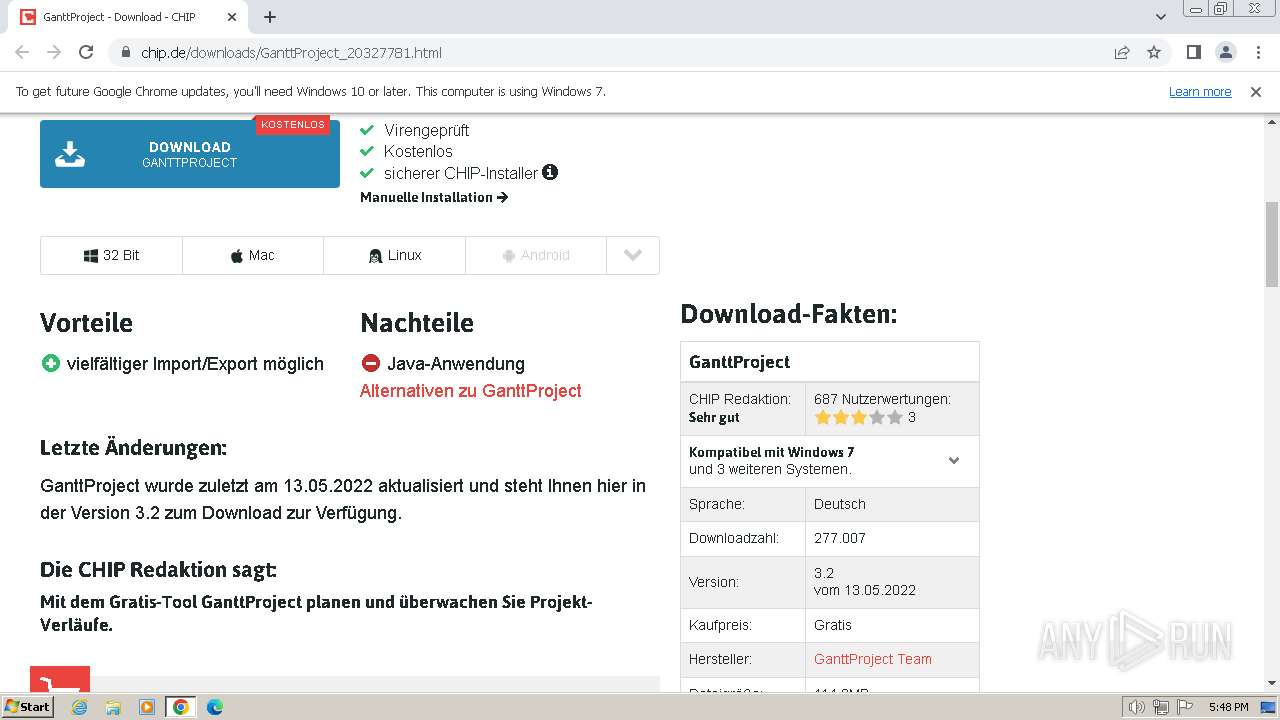The height and width of the screenshot is (720, 1280).
Task: Open a new browser tab
Action: click(x=270, y=17)
